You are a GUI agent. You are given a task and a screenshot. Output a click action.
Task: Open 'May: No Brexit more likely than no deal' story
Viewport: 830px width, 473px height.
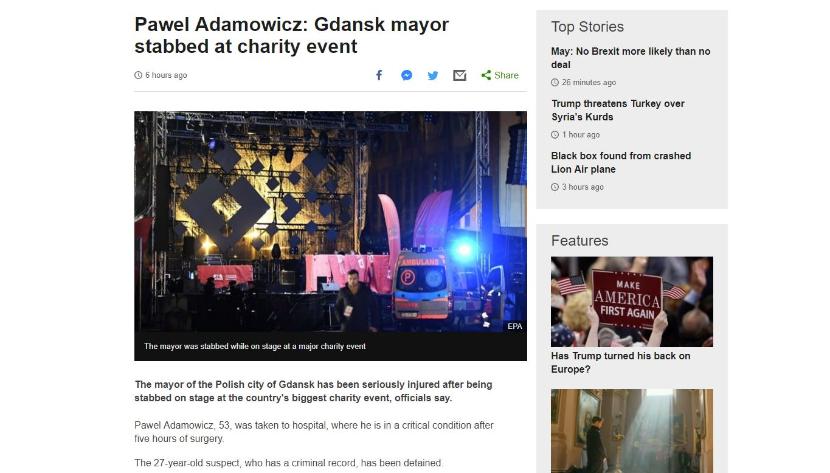[630, 58]
